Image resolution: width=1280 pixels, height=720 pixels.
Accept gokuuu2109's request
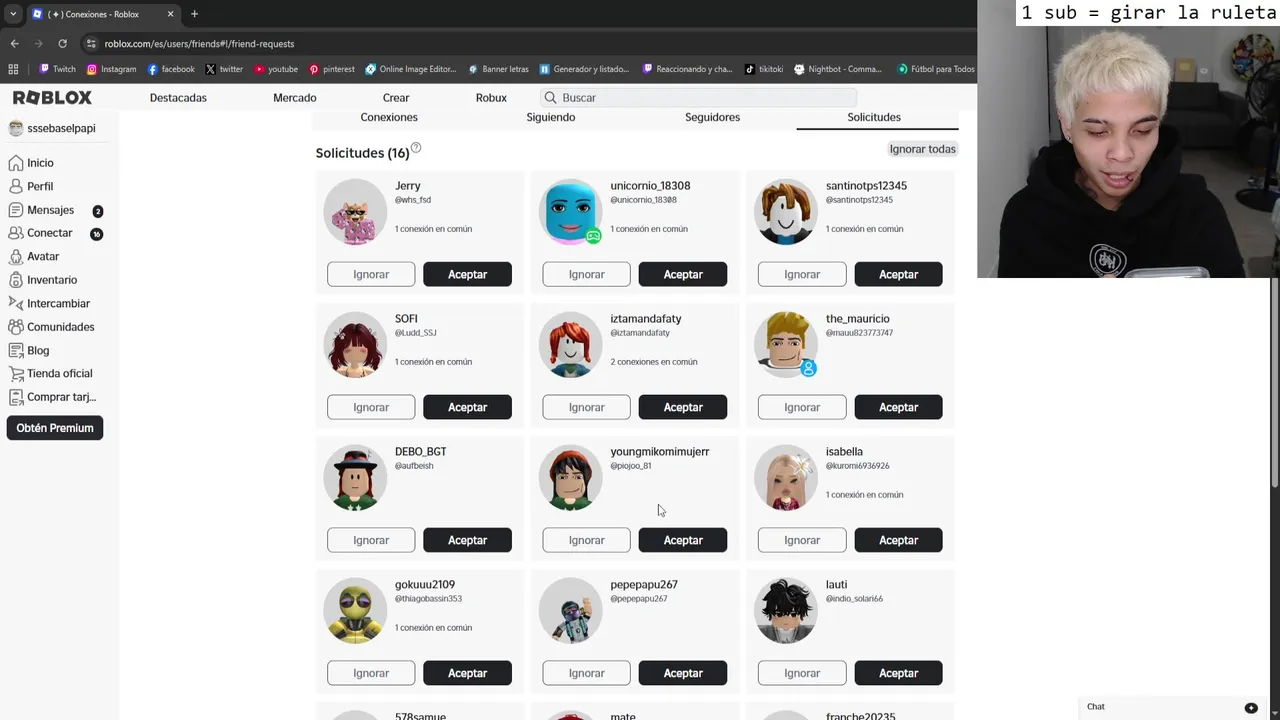tap(467, 673)
